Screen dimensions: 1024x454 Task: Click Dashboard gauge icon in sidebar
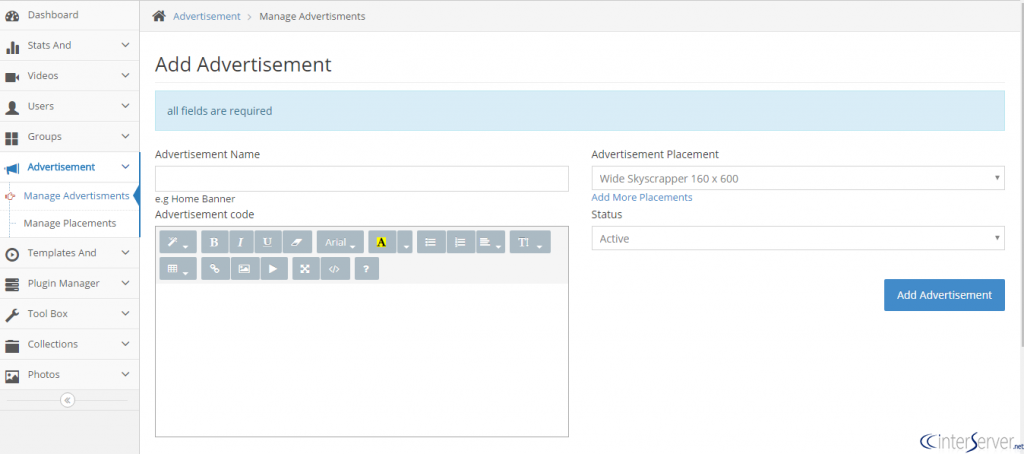pyautogui.click(x=12, y=15)
